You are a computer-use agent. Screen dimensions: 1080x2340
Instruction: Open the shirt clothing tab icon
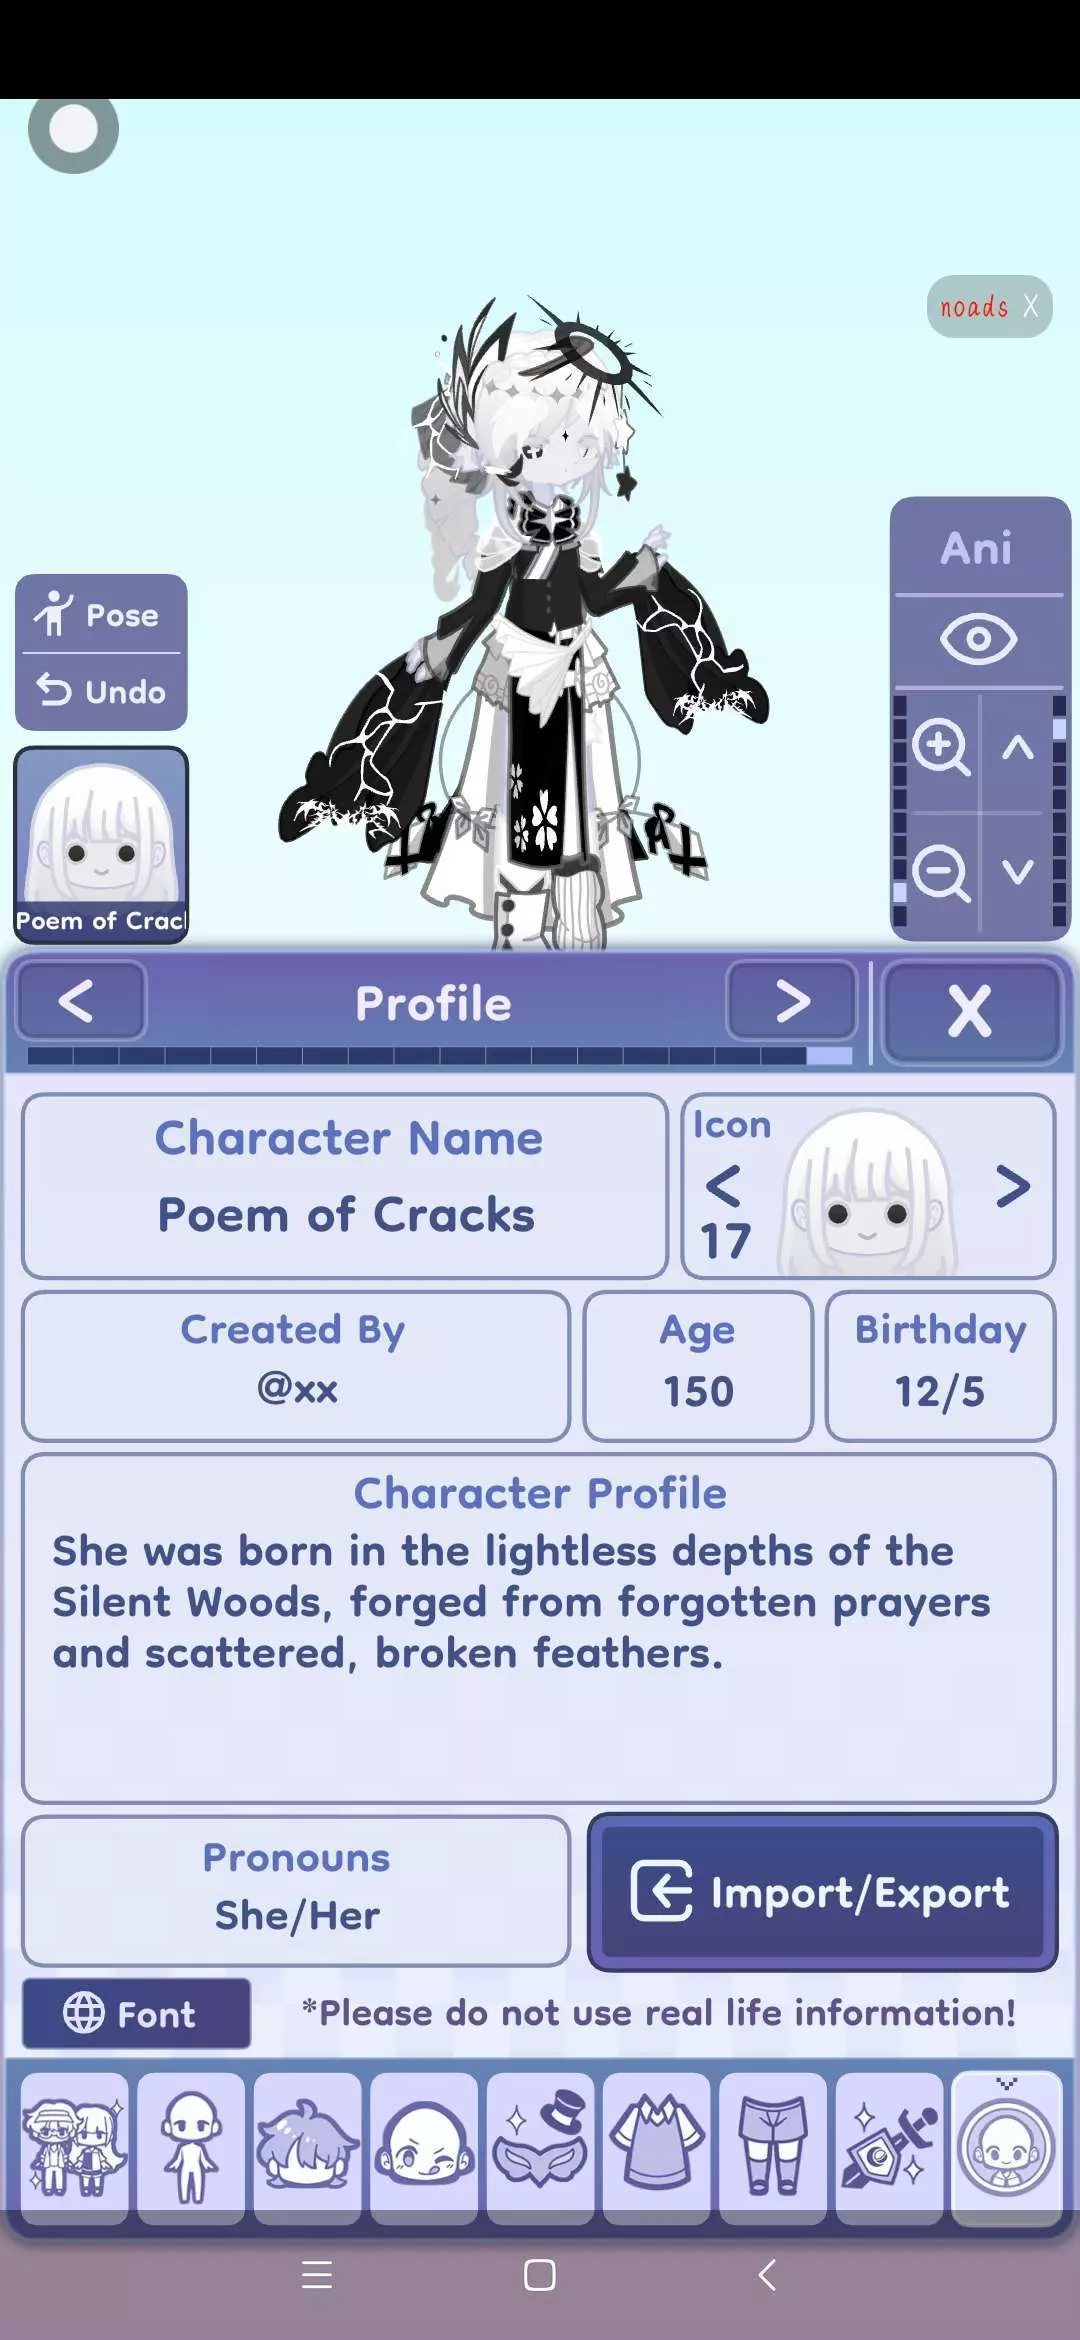(657, 2147)
